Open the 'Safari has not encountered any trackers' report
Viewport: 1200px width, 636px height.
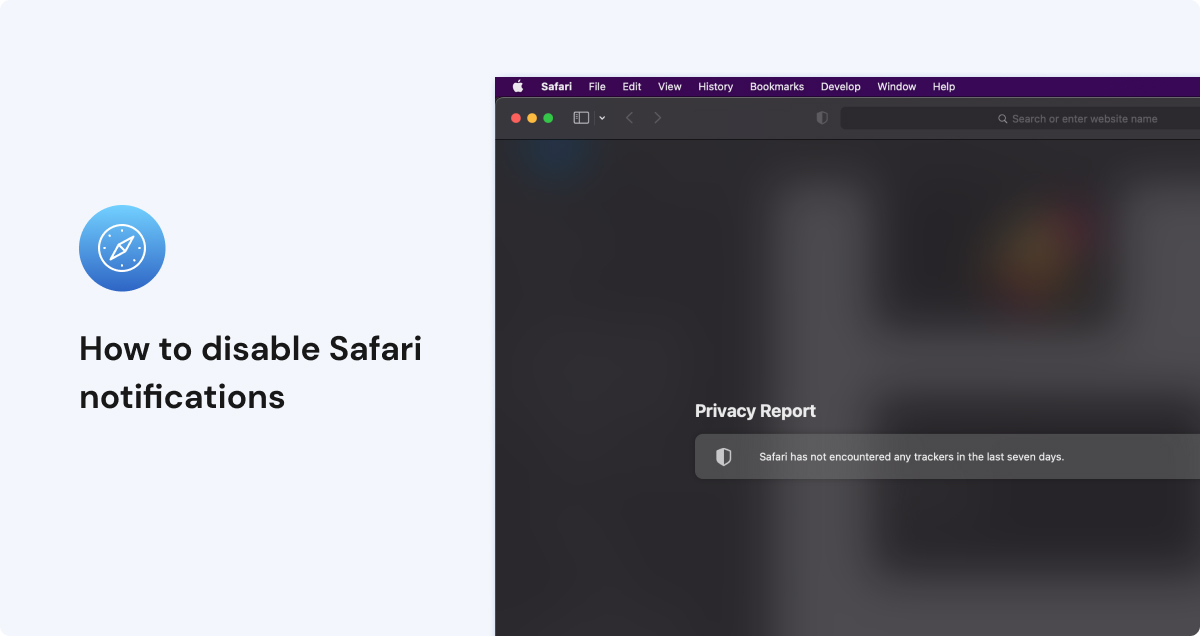[947, 457]
